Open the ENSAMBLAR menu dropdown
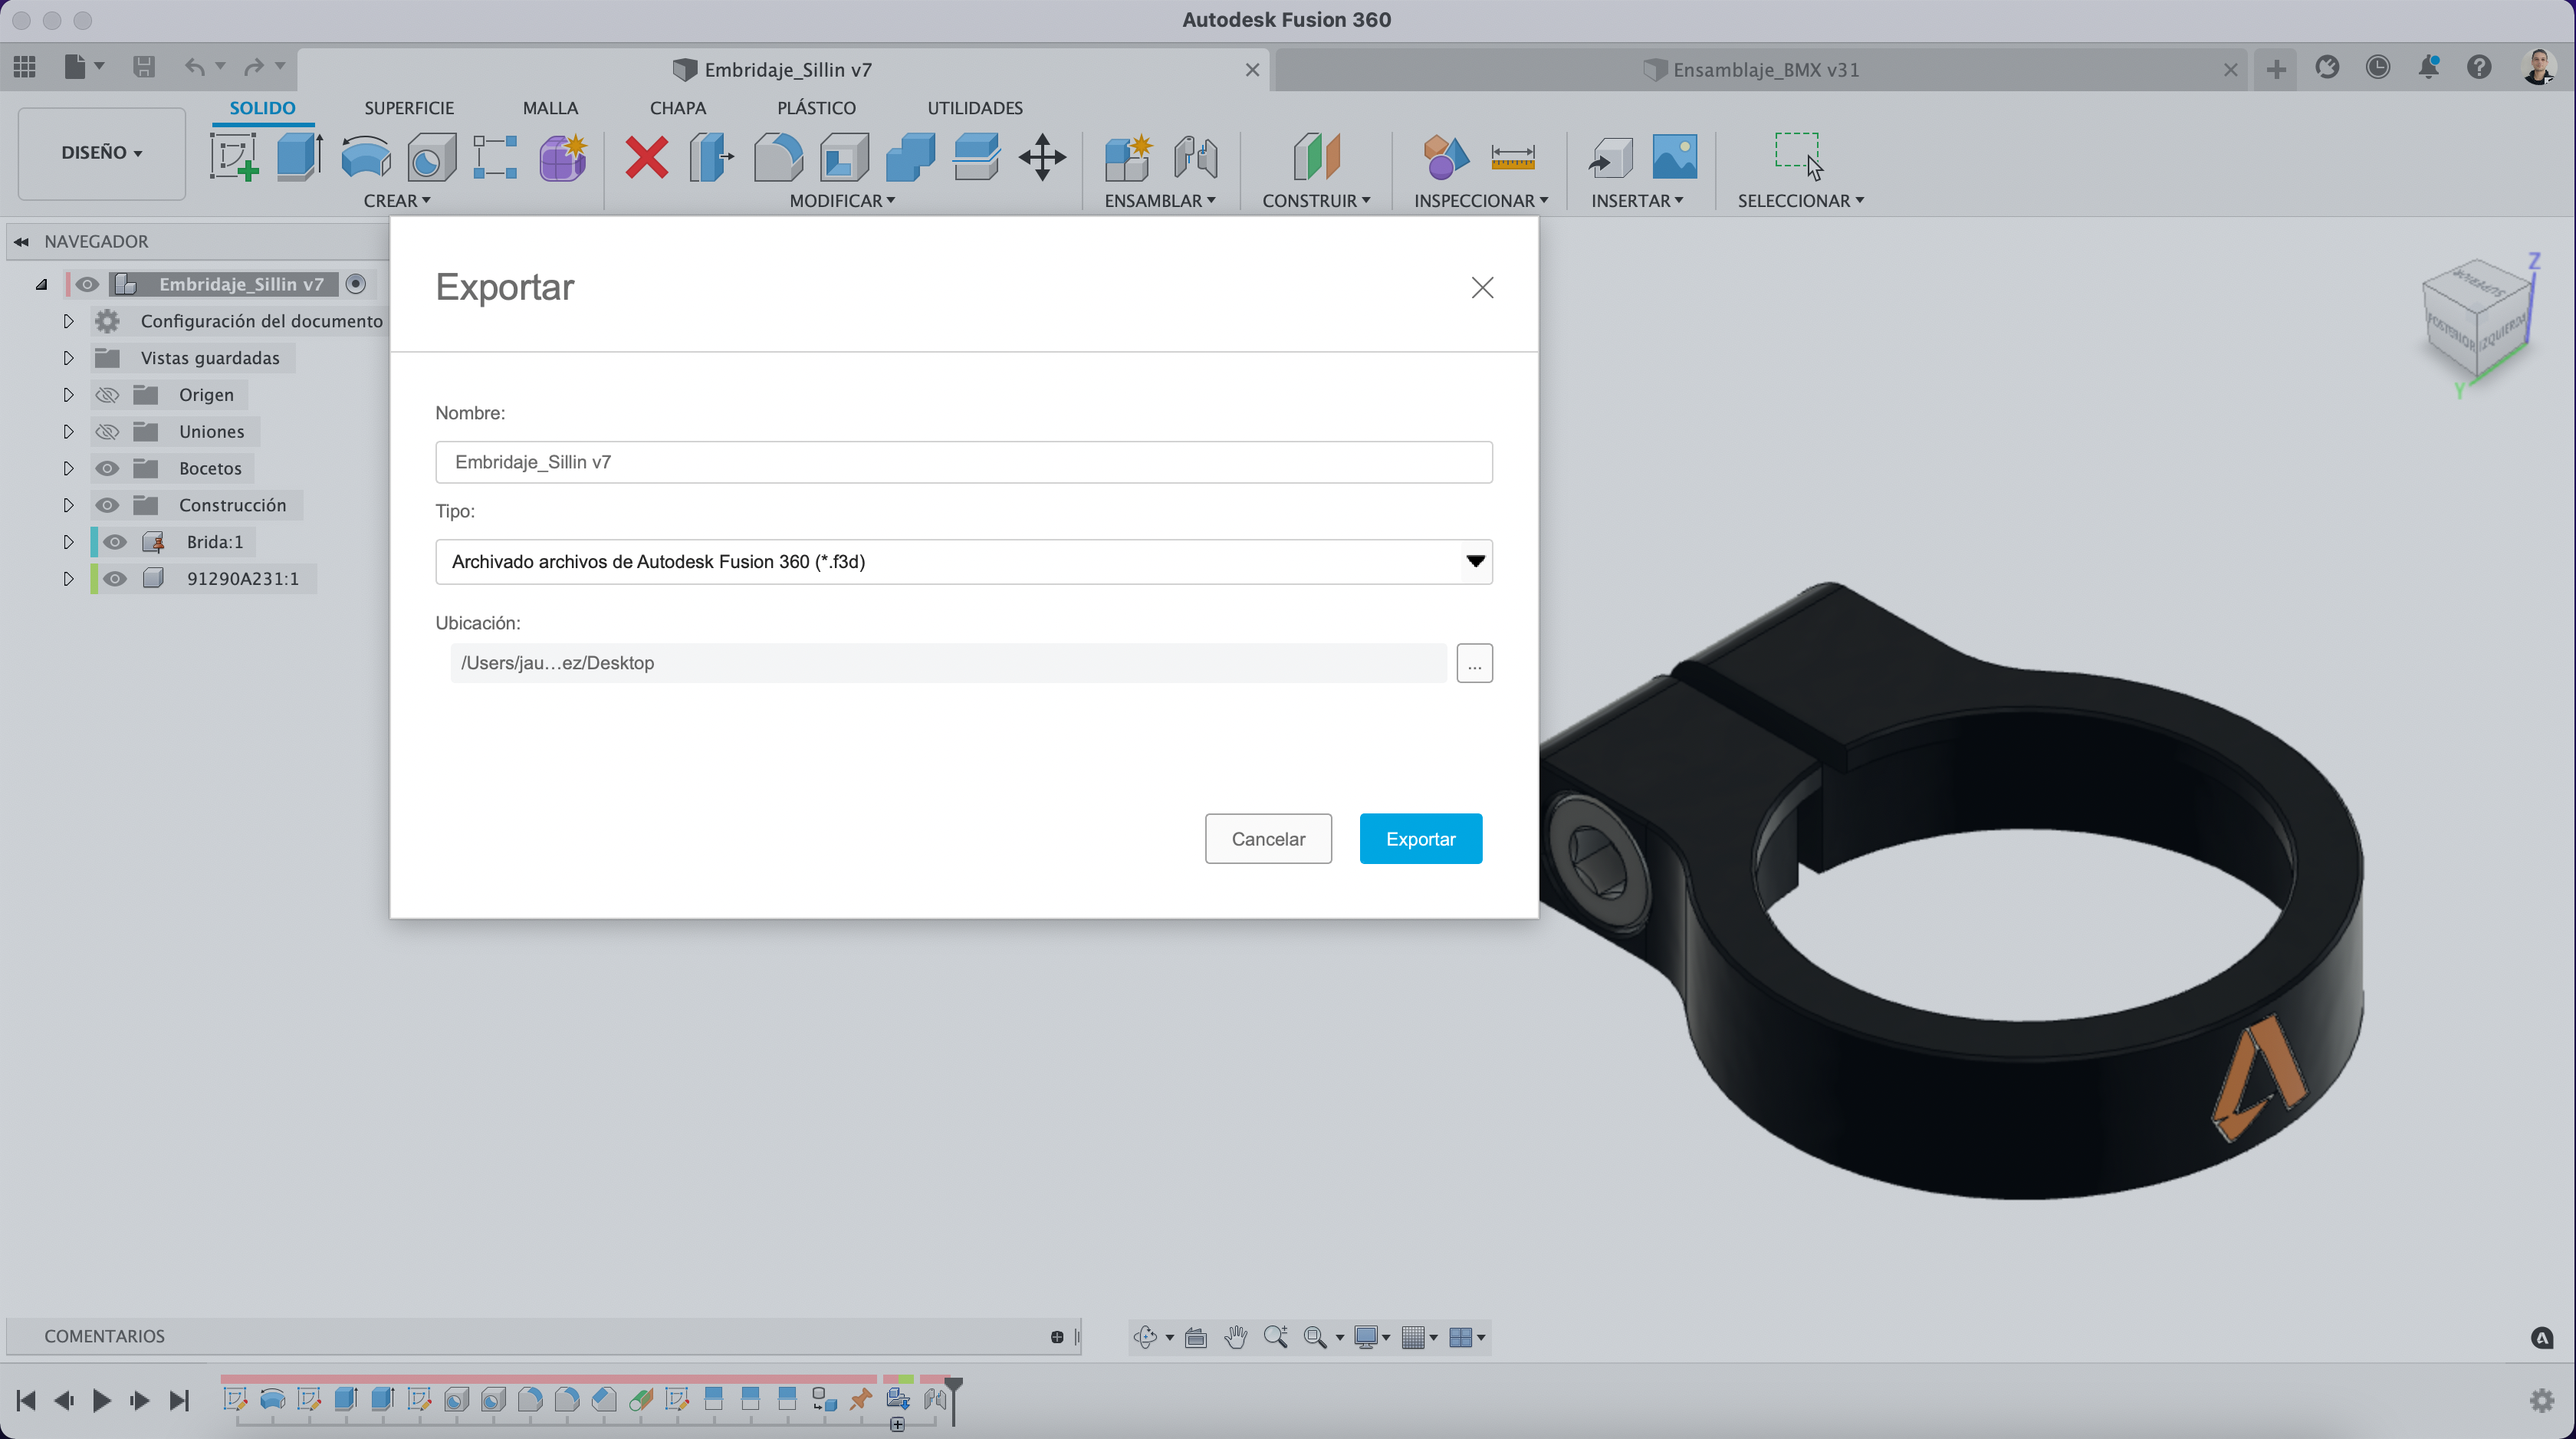This screenshot has width=2576, height=1439. click(1160, 201)
